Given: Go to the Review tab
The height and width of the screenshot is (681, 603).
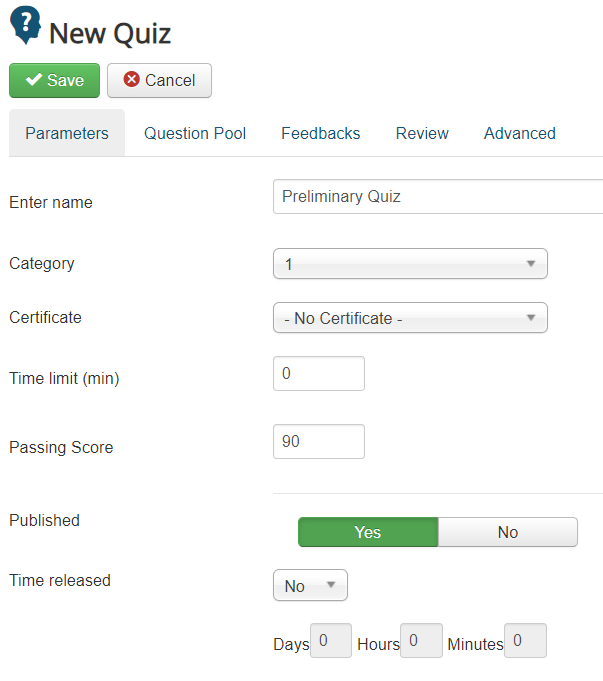Looking at the screenshot, I should [422, 133].
